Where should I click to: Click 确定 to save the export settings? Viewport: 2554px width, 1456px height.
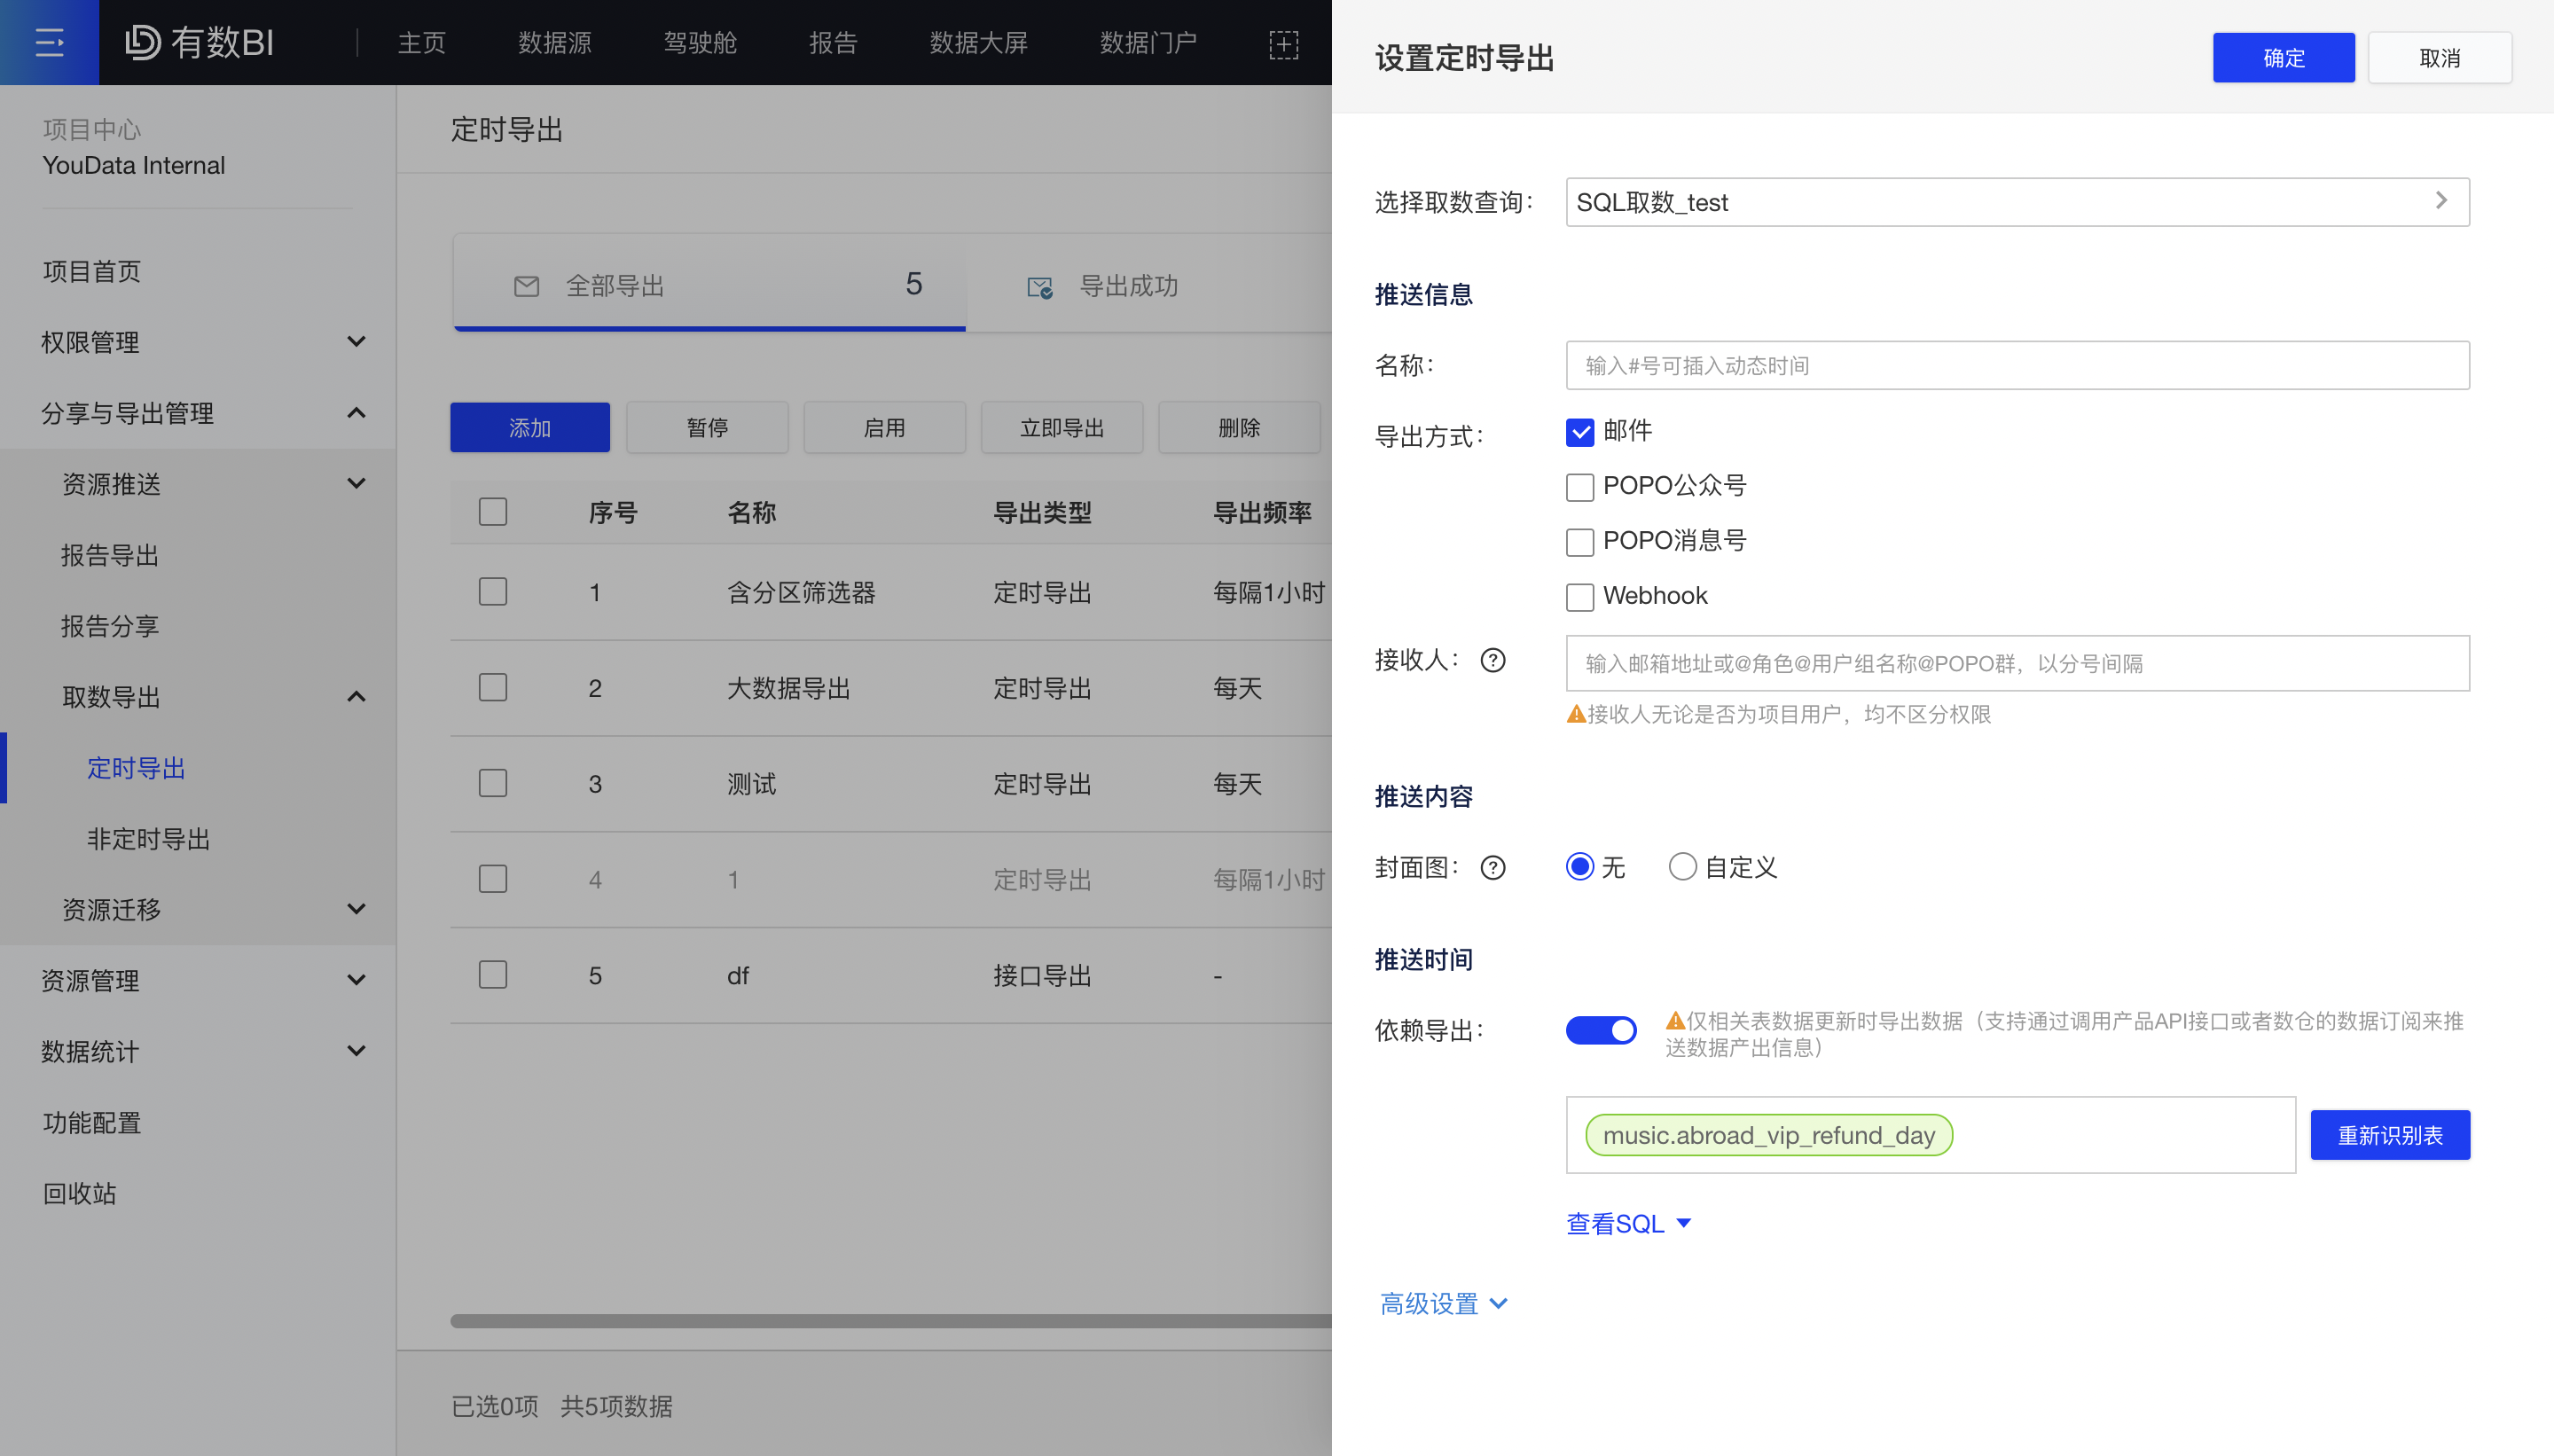(x=2283, y=57)
